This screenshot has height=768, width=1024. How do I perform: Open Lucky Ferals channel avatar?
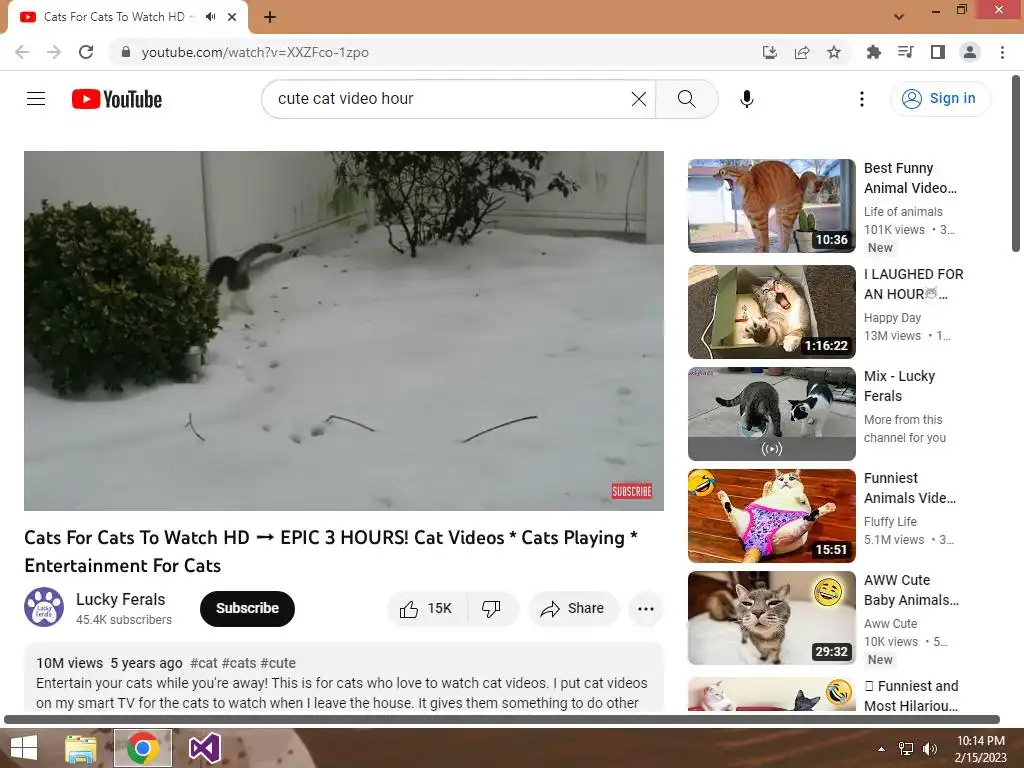[44, 607]
